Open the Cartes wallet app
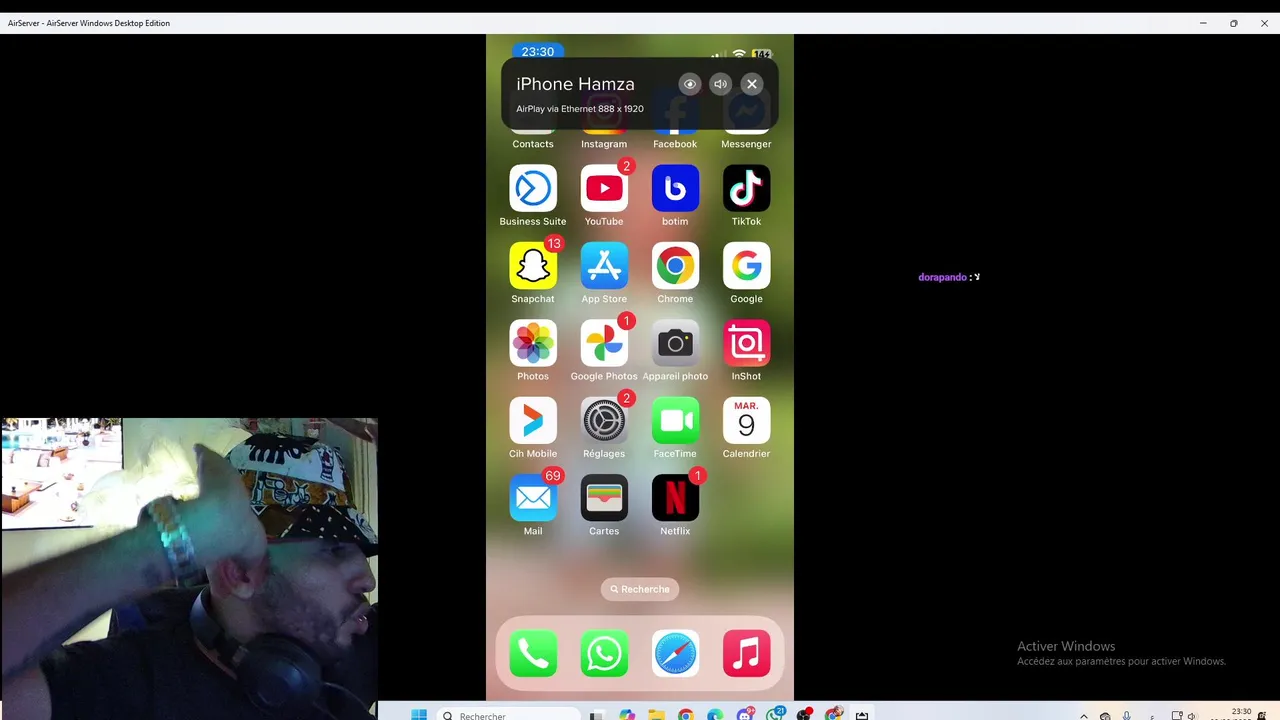 (x=604, y=498)
